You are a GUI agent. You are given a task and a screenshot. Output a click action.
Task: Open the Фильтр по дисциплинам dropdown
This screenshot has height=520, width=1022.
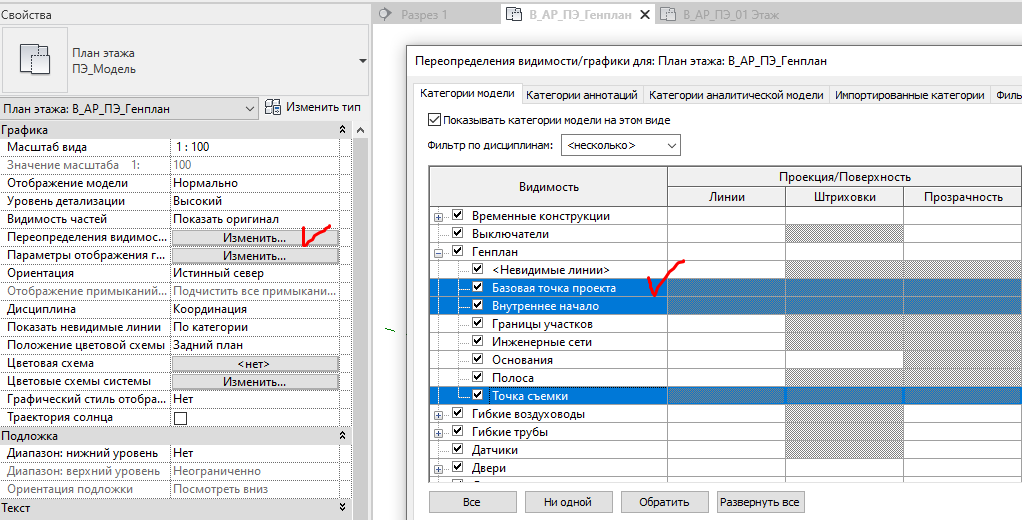click(620, 146)
